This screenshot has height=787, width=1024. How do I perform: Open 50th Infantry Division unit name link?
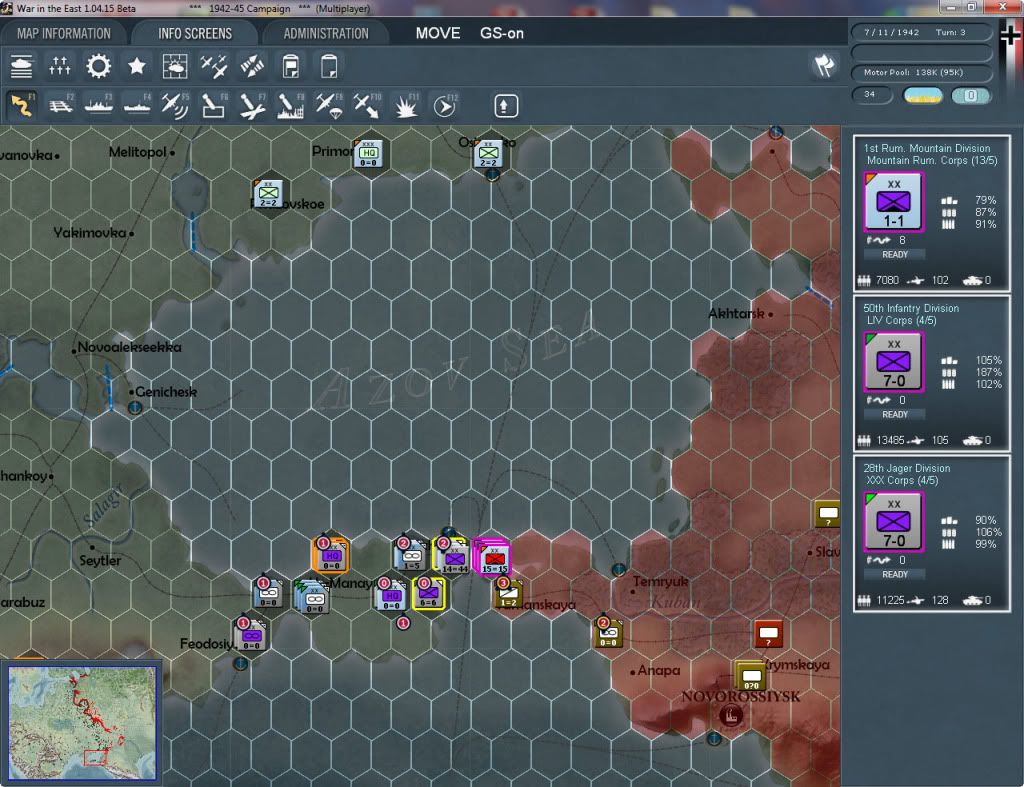coord(911,308)
